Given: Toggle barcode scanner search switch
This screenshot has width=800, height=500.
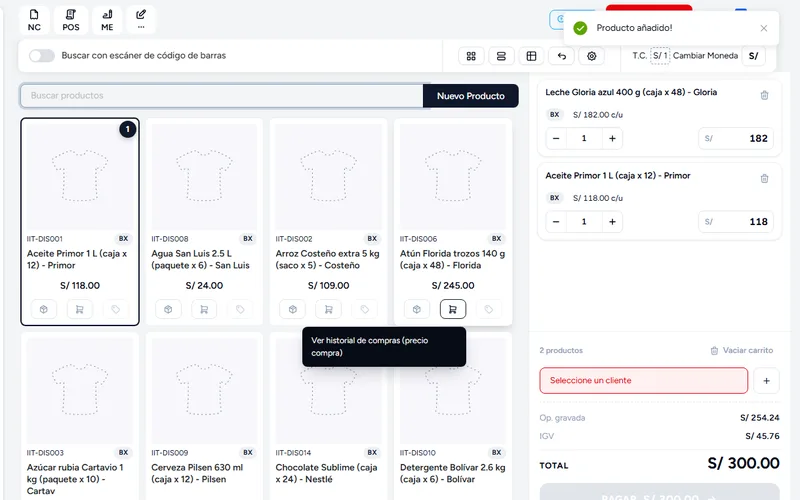Looking at the screenshot, I should pos(41,56).
